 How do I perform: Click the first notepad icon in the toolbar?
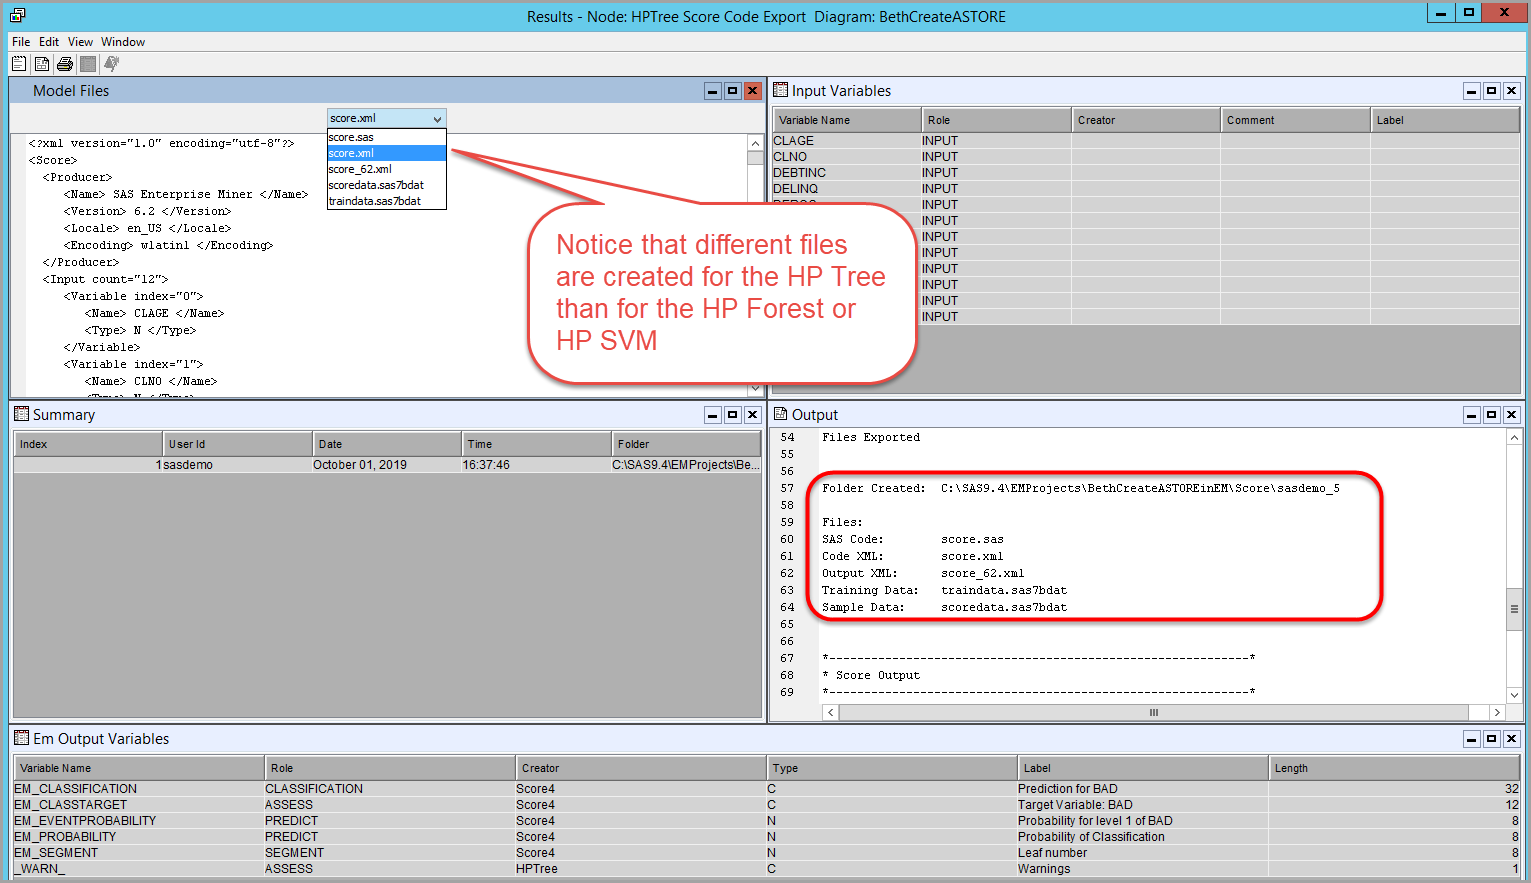(19, 64)
